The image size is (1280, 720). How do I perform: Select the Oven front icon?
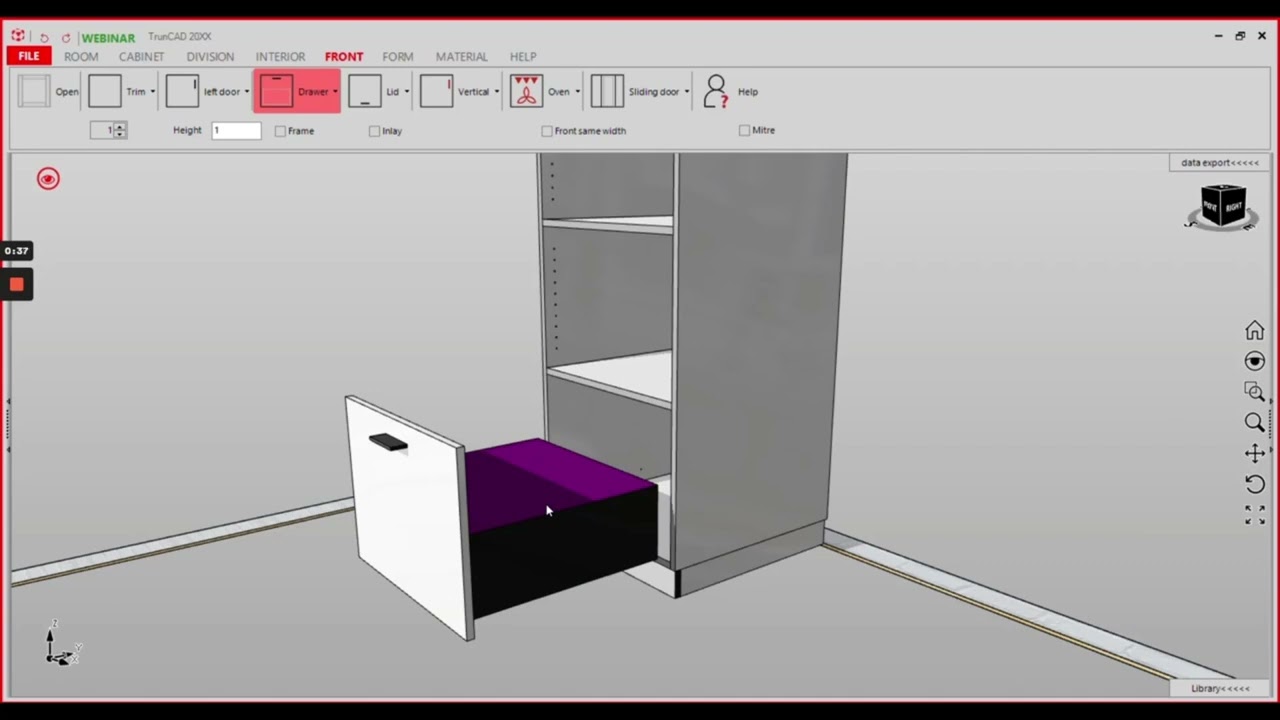pyautogui.click(x=526, y=91)
